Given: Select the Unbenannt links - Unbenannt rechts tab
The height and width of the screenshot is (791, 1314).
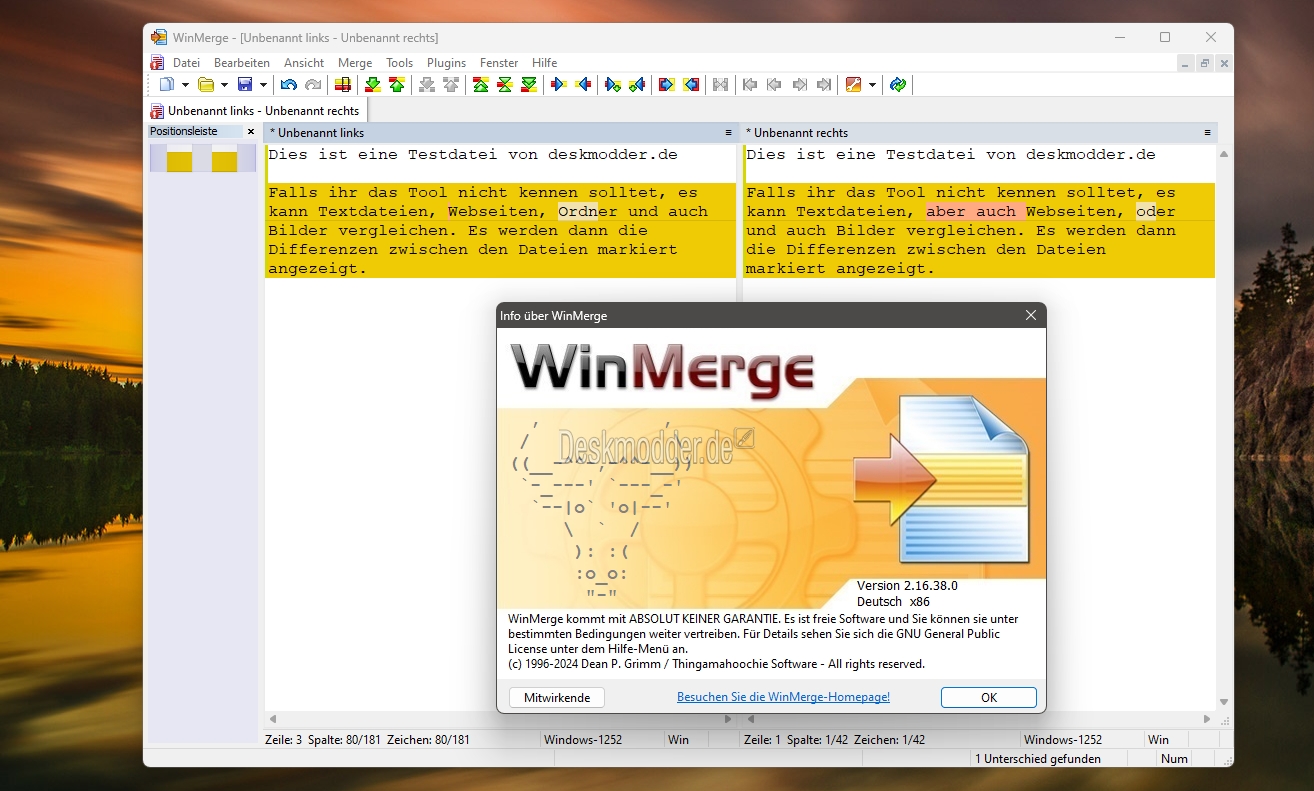Looking at the screenshot, I should pyautogui.click(x=256, y=111).
